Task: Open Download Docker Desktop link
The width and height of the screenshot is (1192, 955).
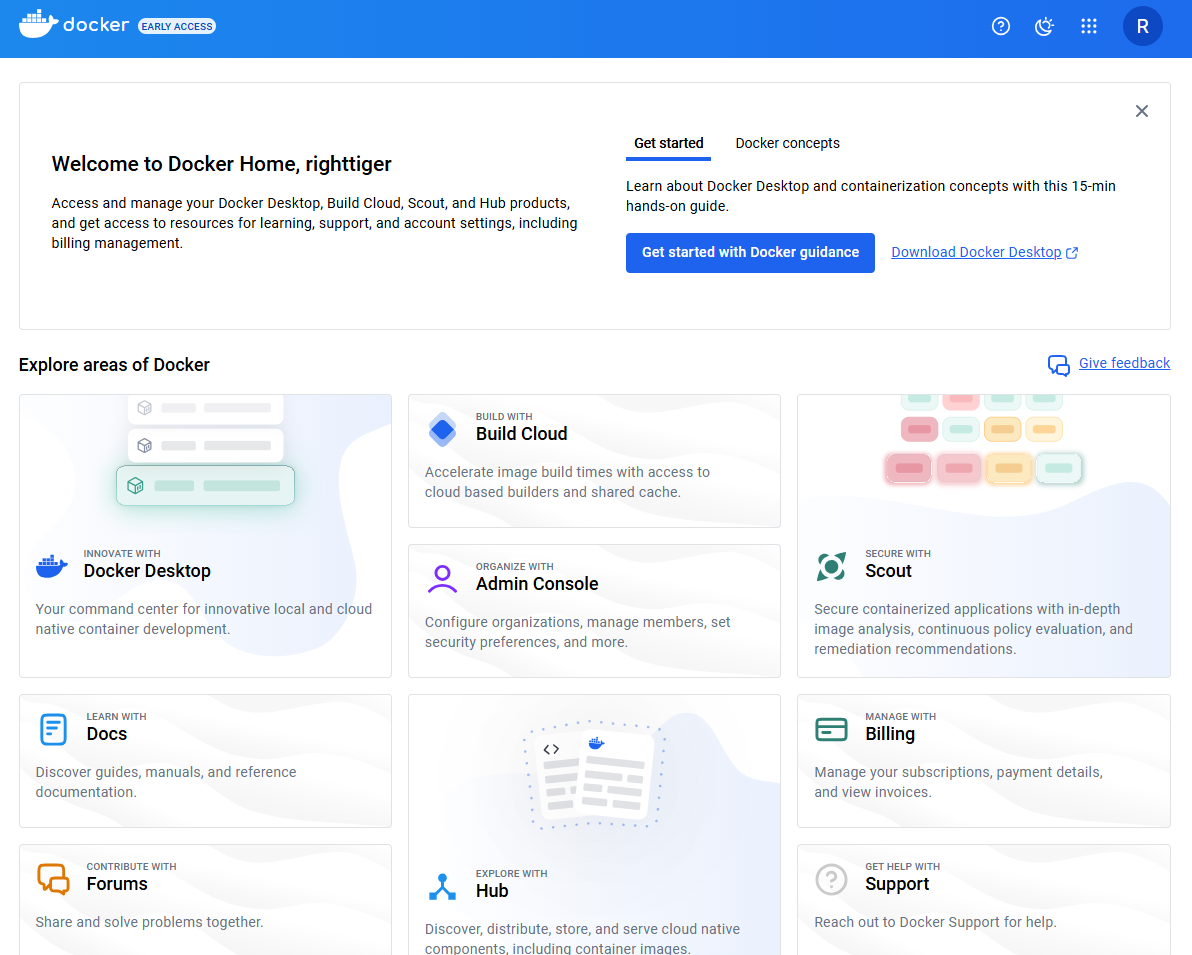Action: point(976,252)
